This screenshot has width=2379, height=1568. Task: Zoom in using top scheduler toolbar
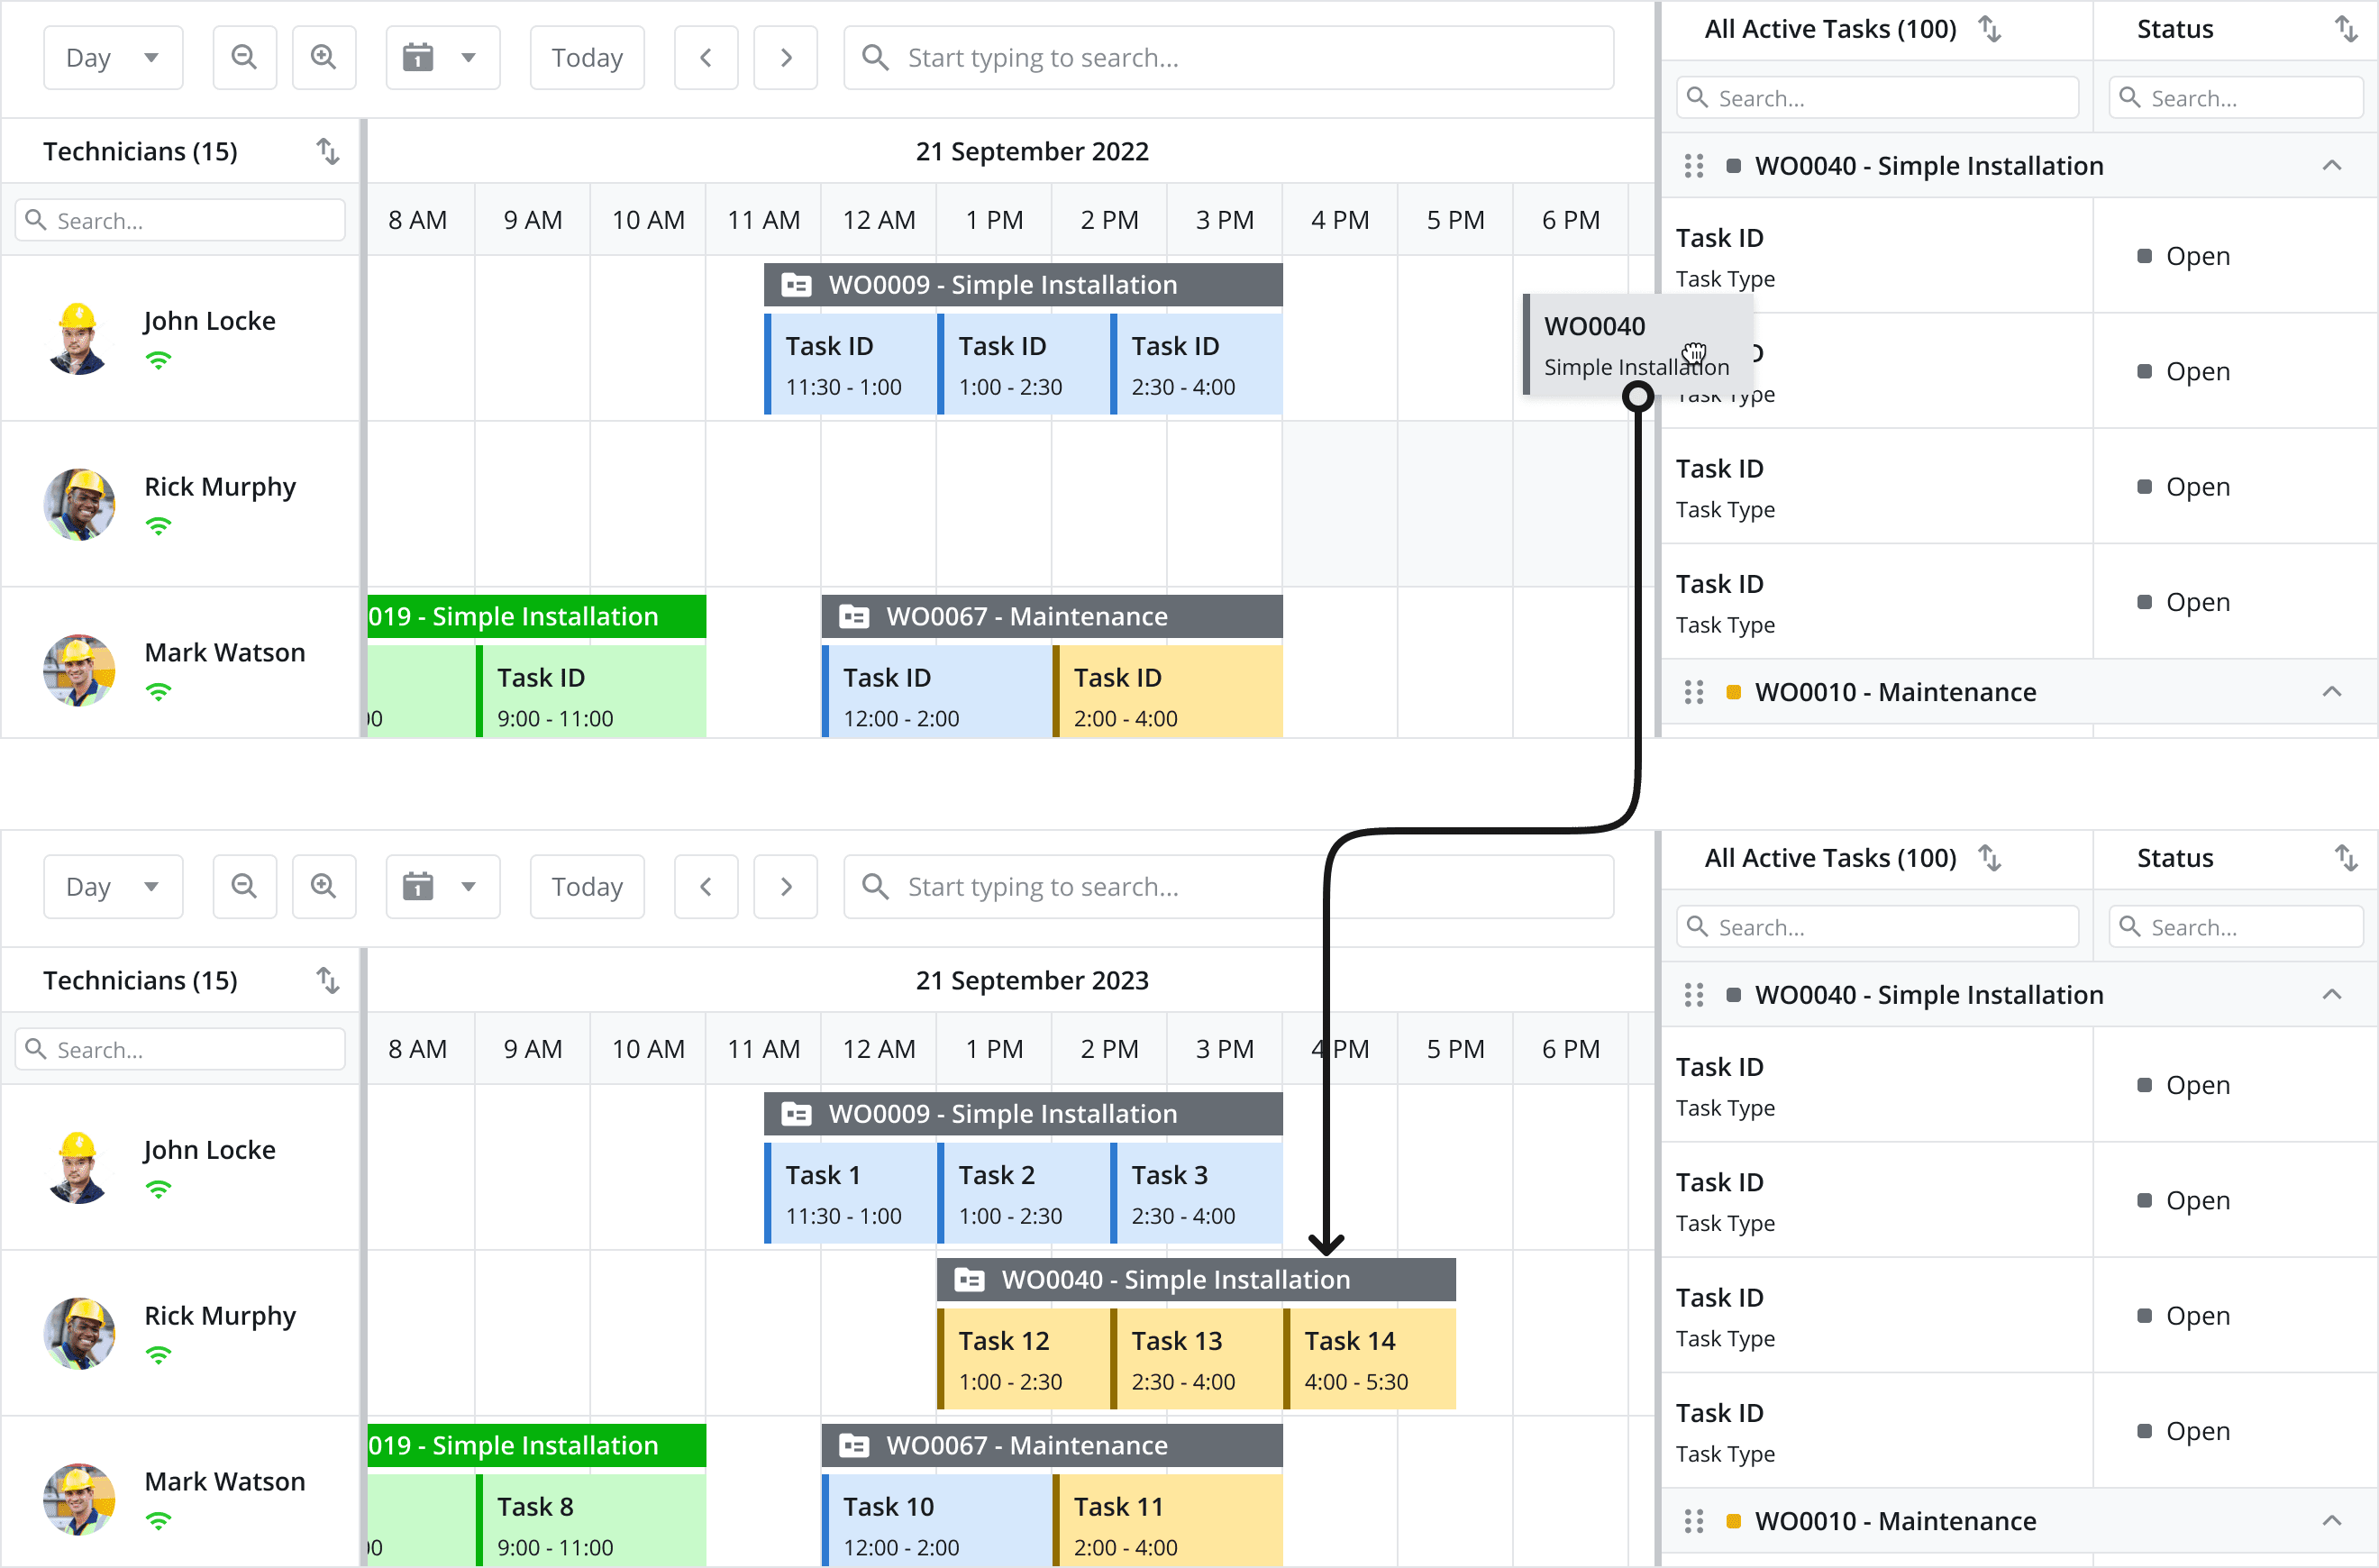[x=323, y=57]
